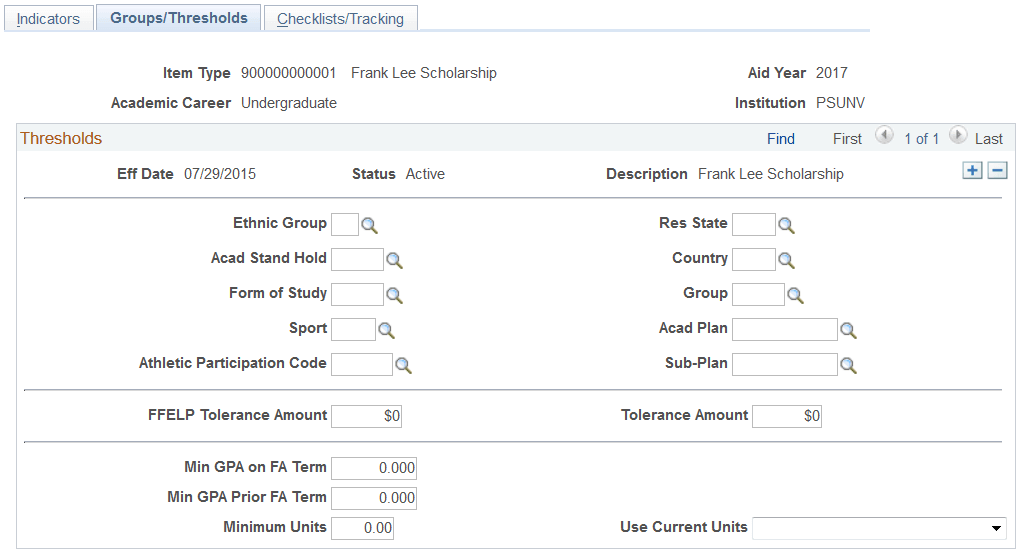Image resolution: width=1023 pixels, height=550 pixels.
Task: Open the Sub-Plan lookup magnifier
Action: pyautogui.click(x=849, y=366)
